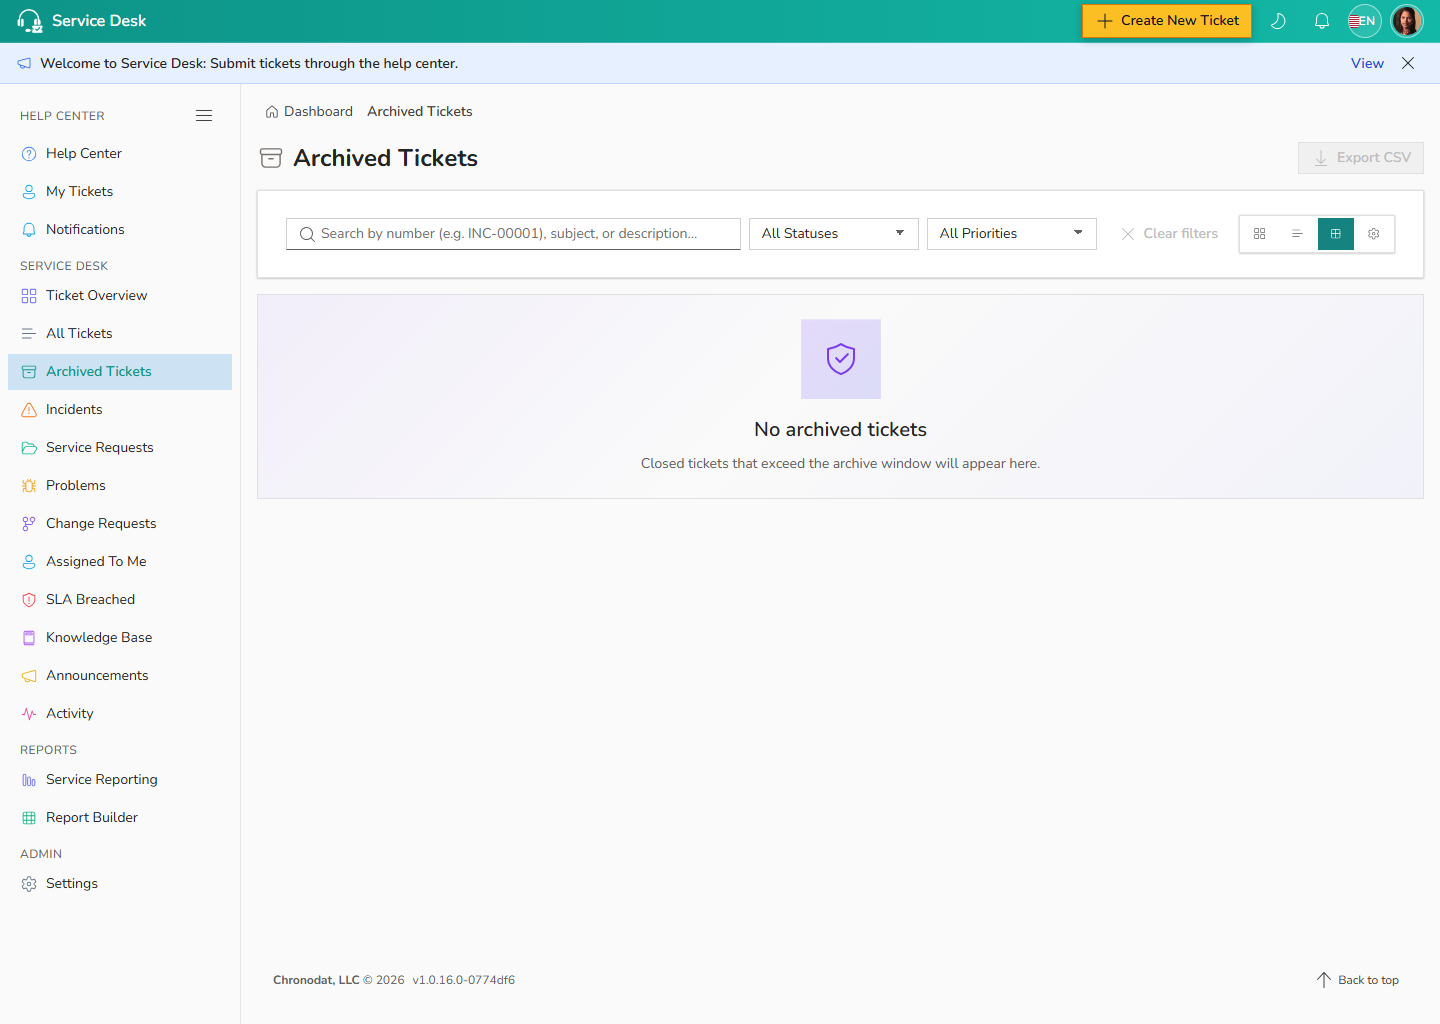Open notifications bell in top bar
Image resolution: width=1440 pixels, height=1024 pixels.
[x=1322, y=21]
